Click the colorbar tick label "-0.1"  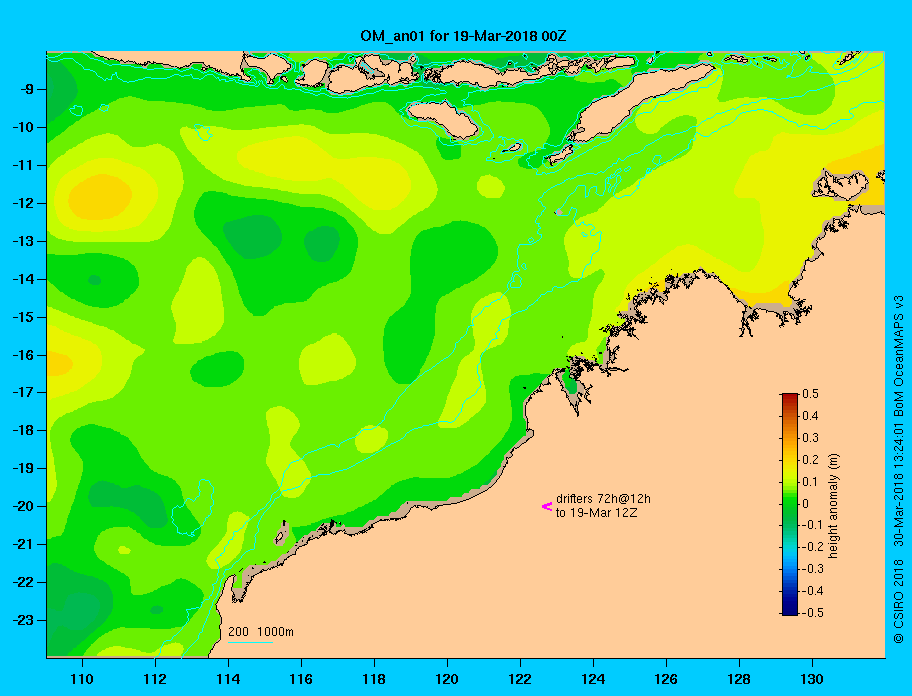(813, 525)
